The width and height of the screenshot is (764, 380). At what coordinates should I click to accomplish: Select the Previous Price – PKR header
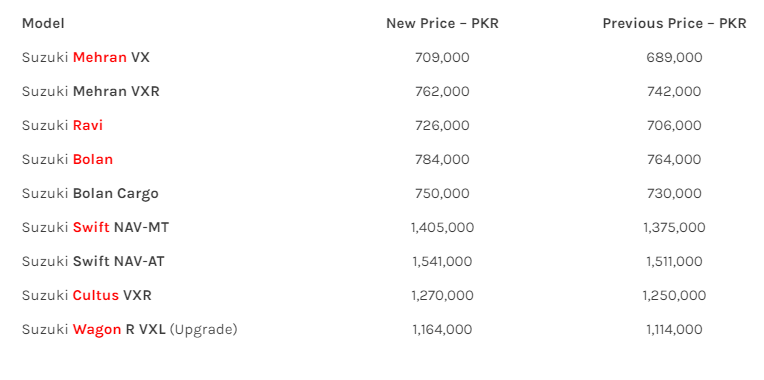[674, 23]
